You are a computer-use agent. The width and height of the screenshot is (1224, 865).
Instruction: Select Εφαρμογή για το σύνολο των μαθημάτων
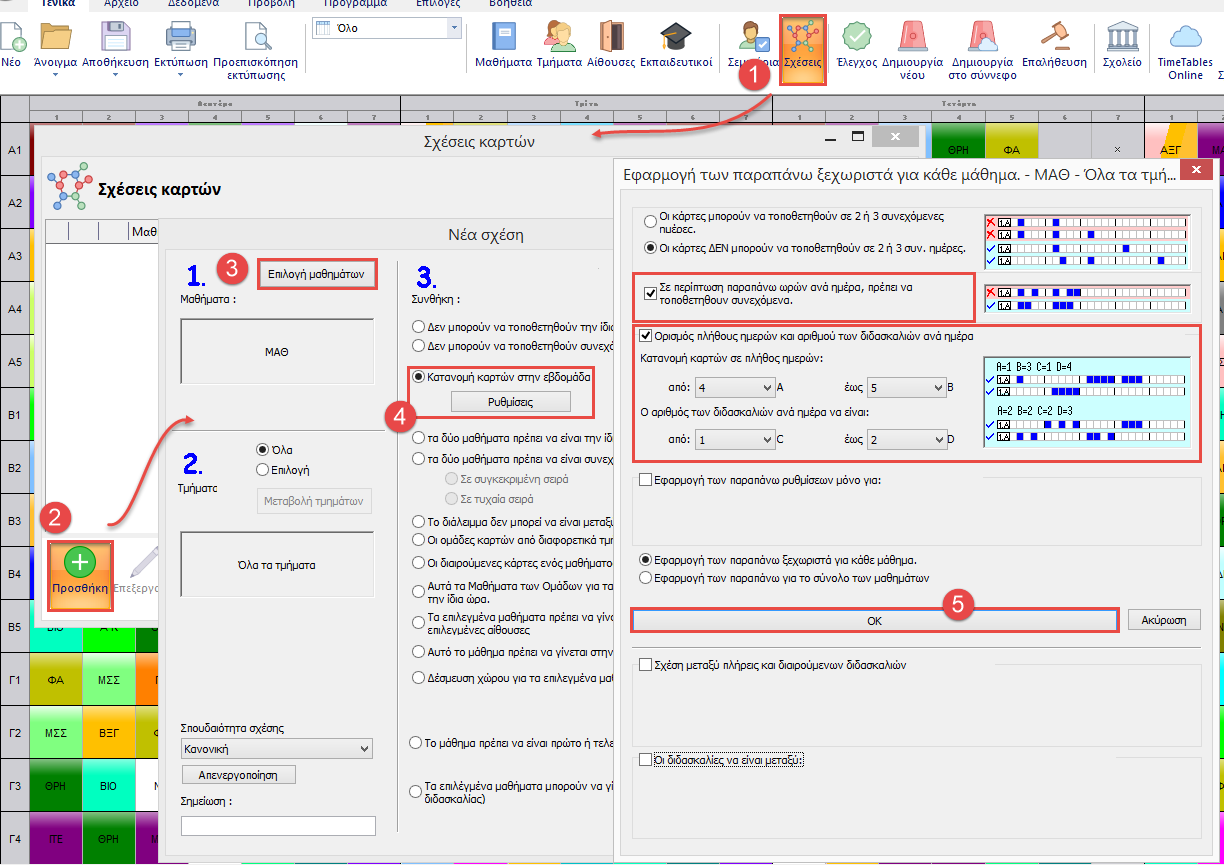pyautogui.click(x=647, y=577)
